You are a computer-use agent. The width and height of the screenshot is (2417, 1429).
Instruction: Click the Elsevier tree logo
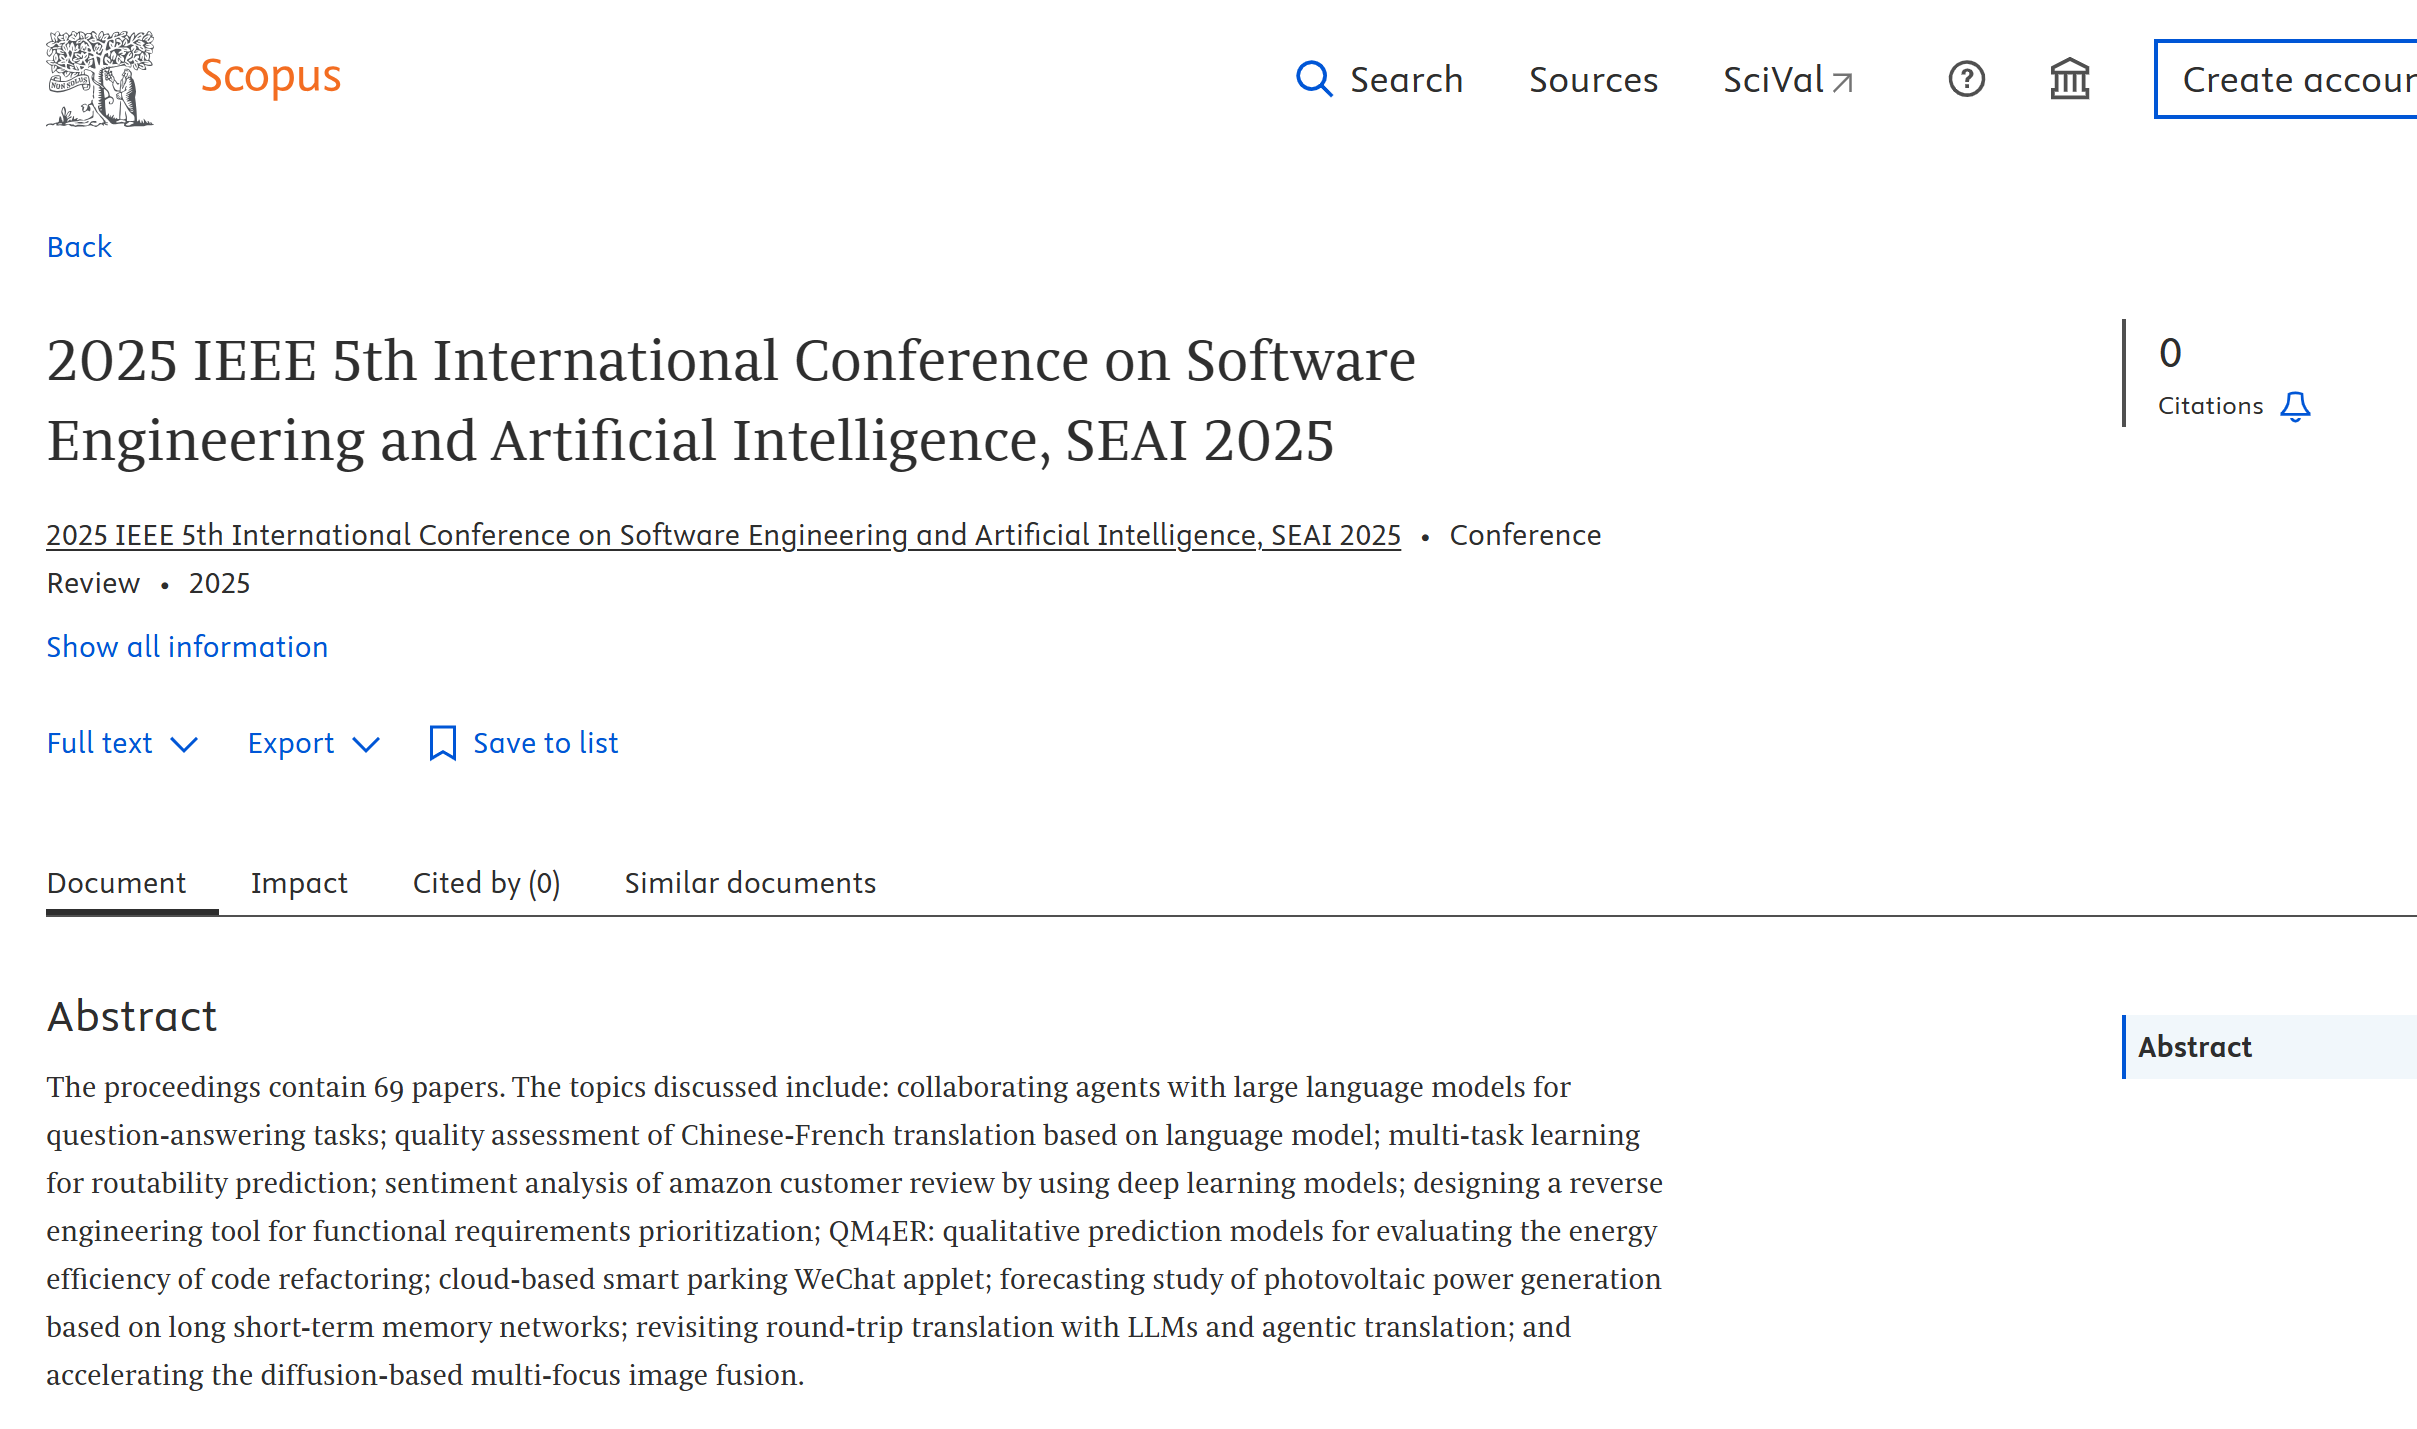click(99, 78)
